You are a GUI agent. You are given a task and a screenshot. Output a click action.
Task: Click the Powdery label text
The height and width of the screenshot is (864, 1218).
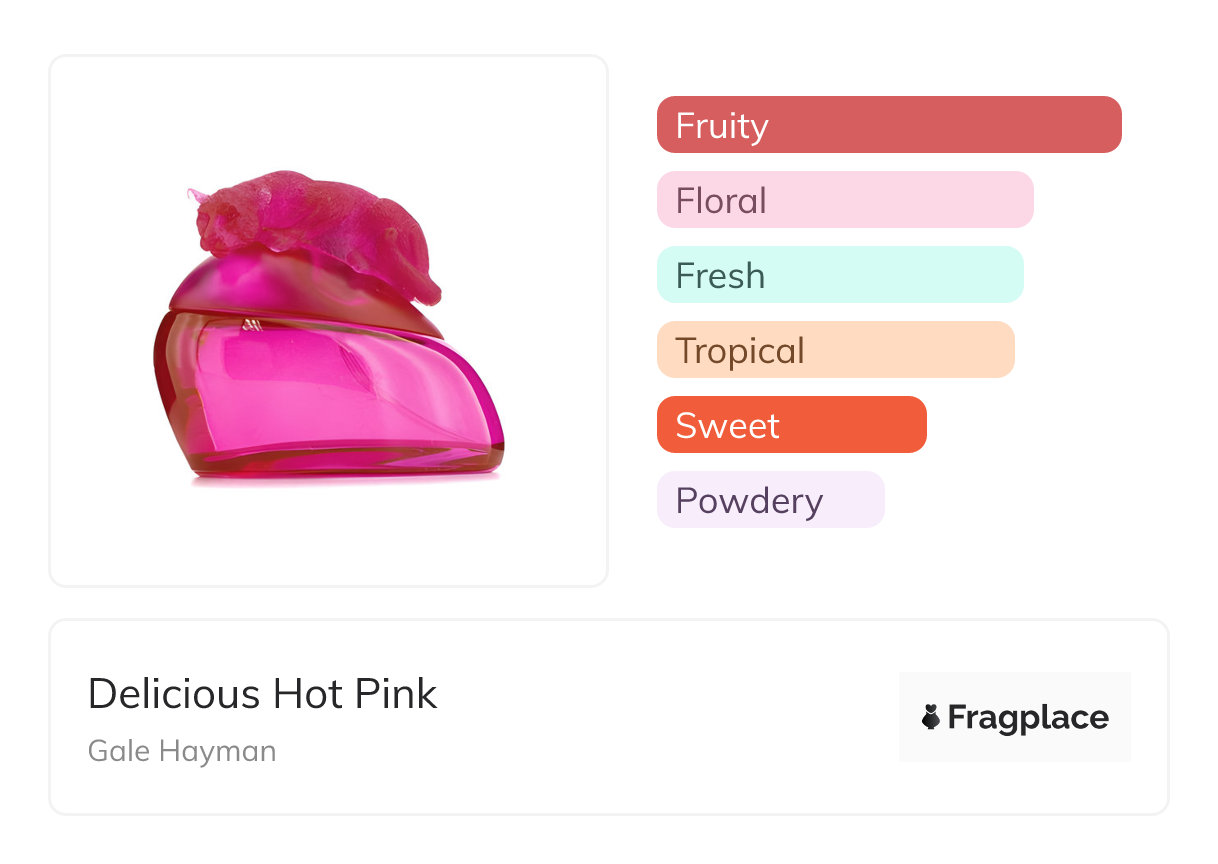749,501
